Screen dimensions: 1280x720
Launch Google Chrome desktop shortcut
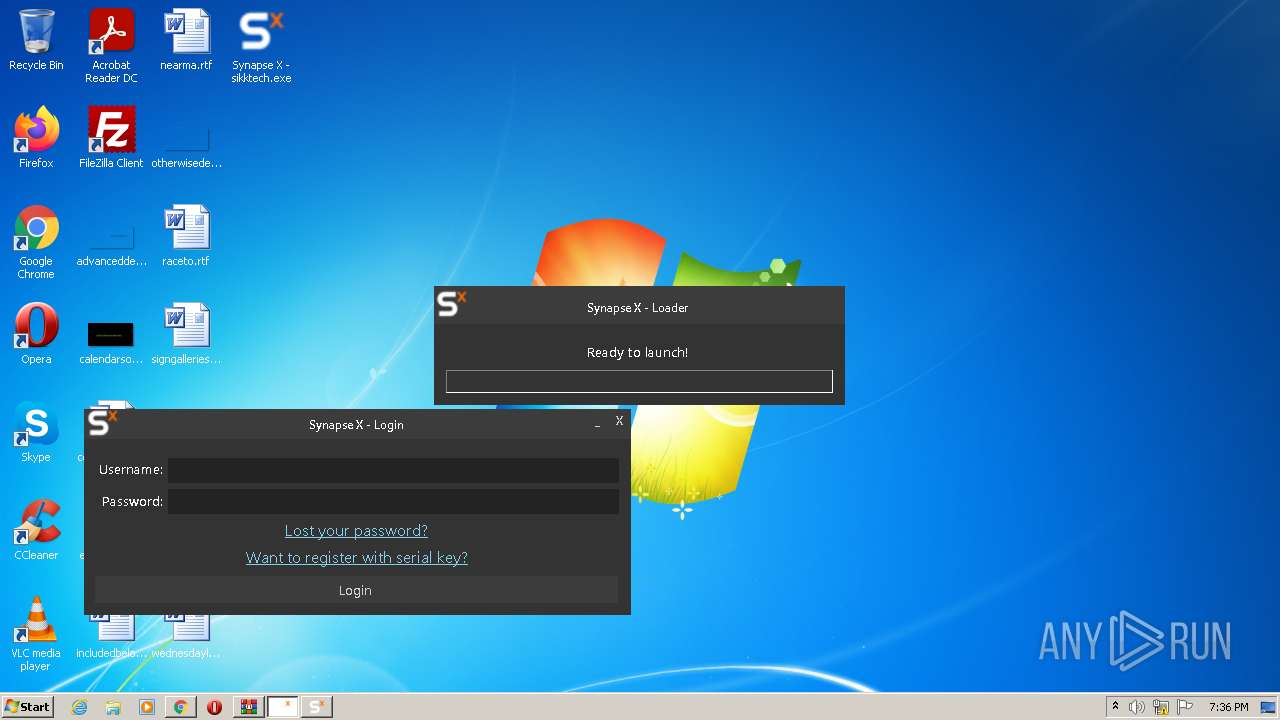pyautogui.click(x=36, y=243)
